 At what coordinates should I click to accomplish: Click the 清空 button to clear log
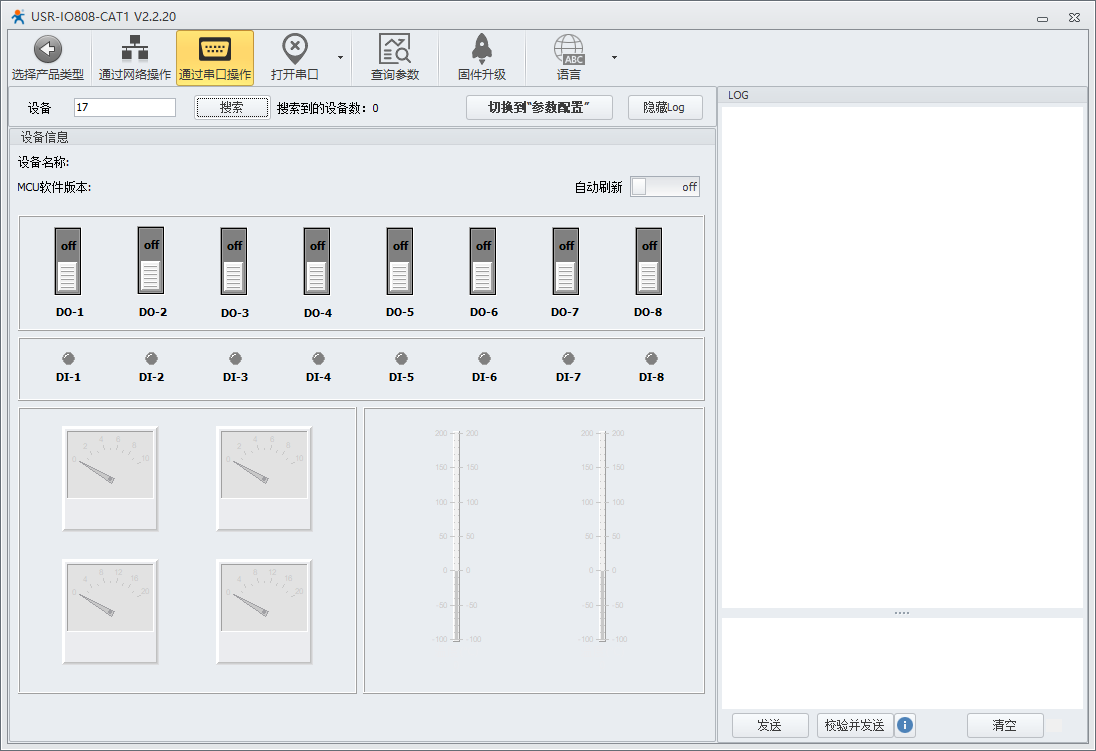1004,725
